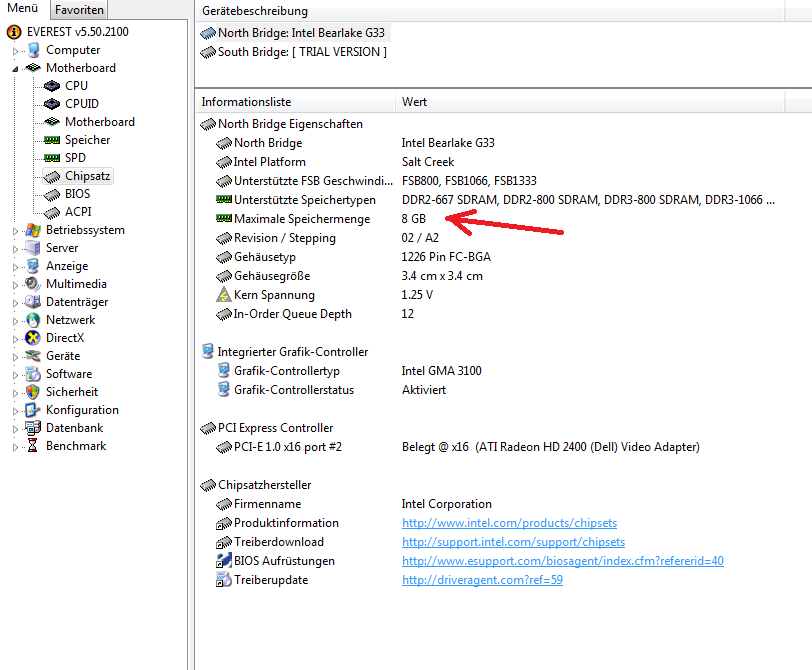
Task: Select the Maximale Speichermenge row label
Action: click(302, 219)
